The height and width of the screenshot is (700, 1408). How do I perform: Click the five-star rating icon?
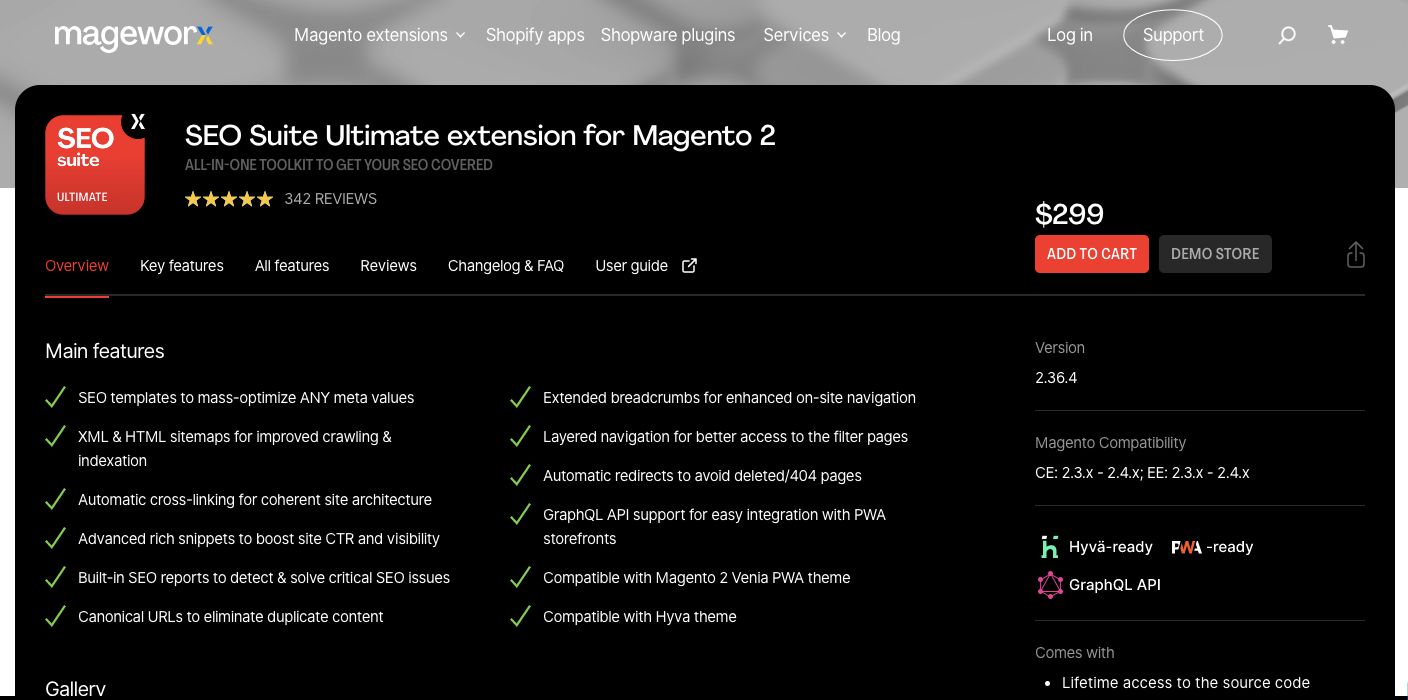228,199
